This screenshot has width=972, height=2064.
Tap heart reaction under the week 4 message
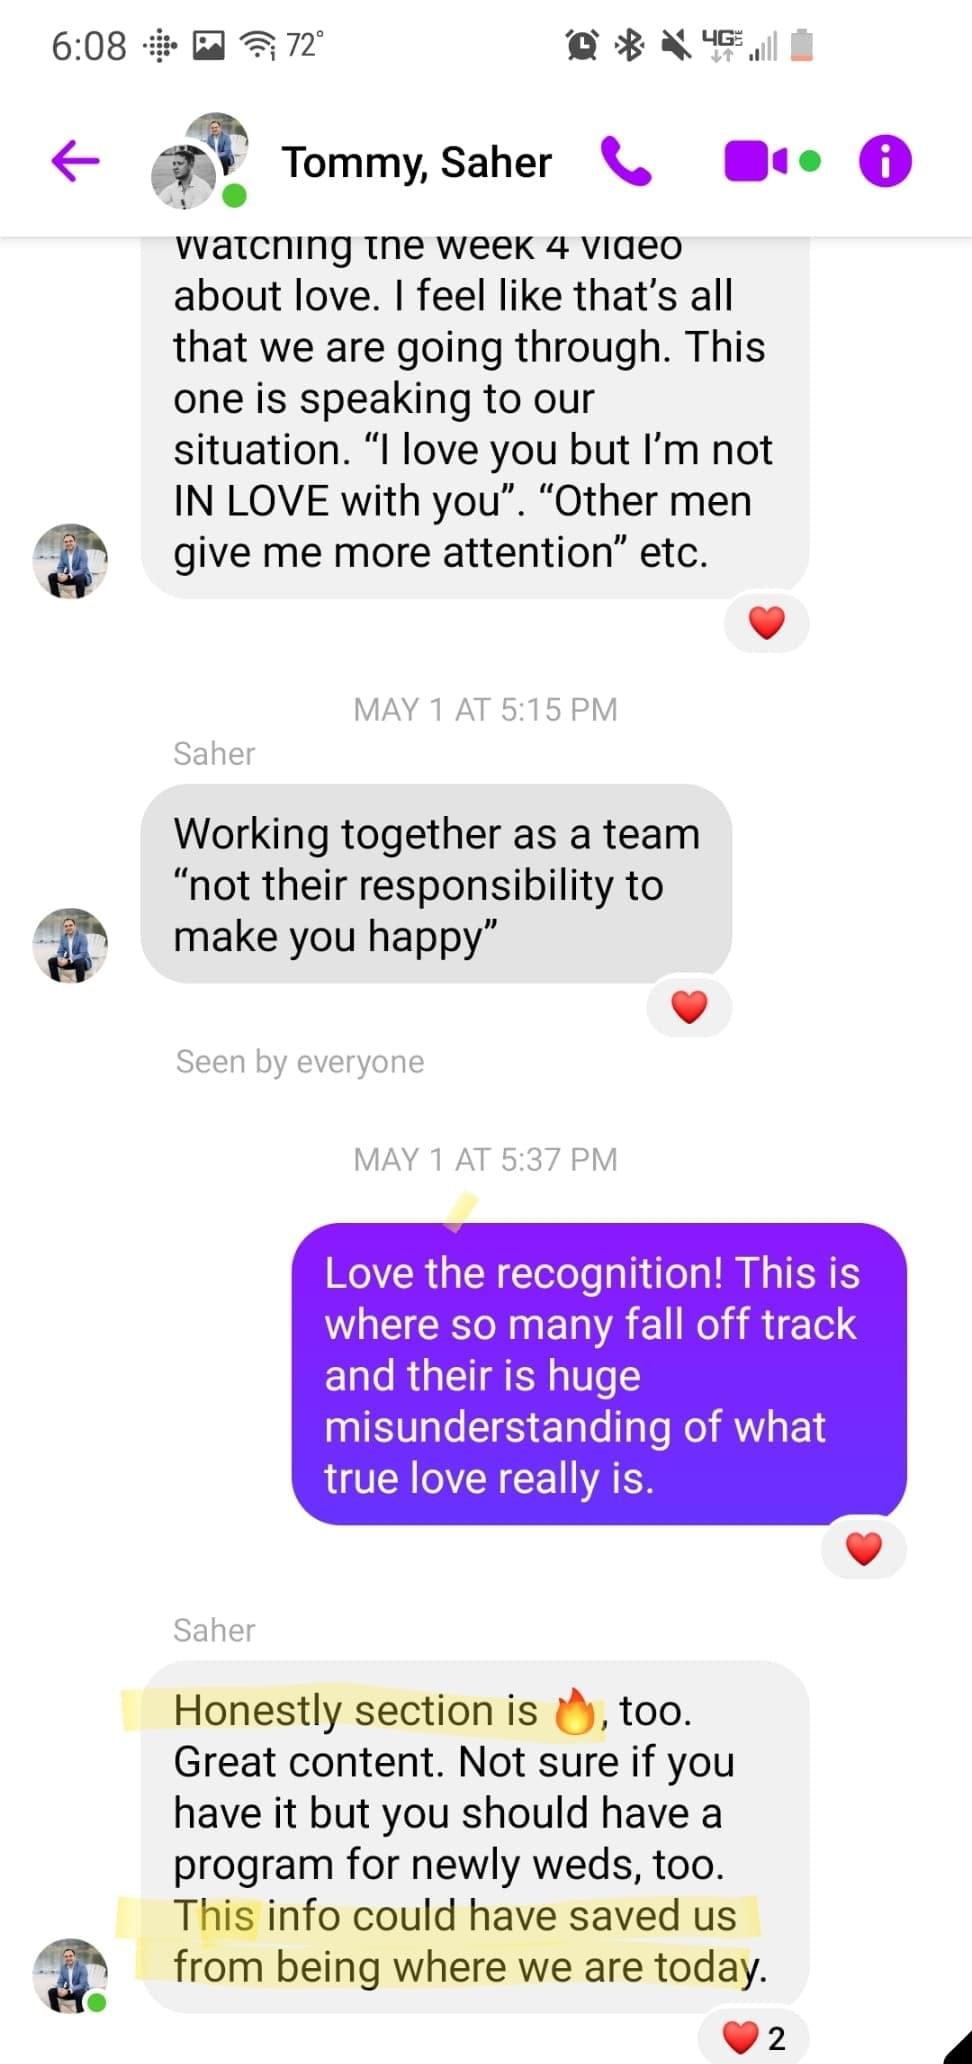click(x=767, y=622)
